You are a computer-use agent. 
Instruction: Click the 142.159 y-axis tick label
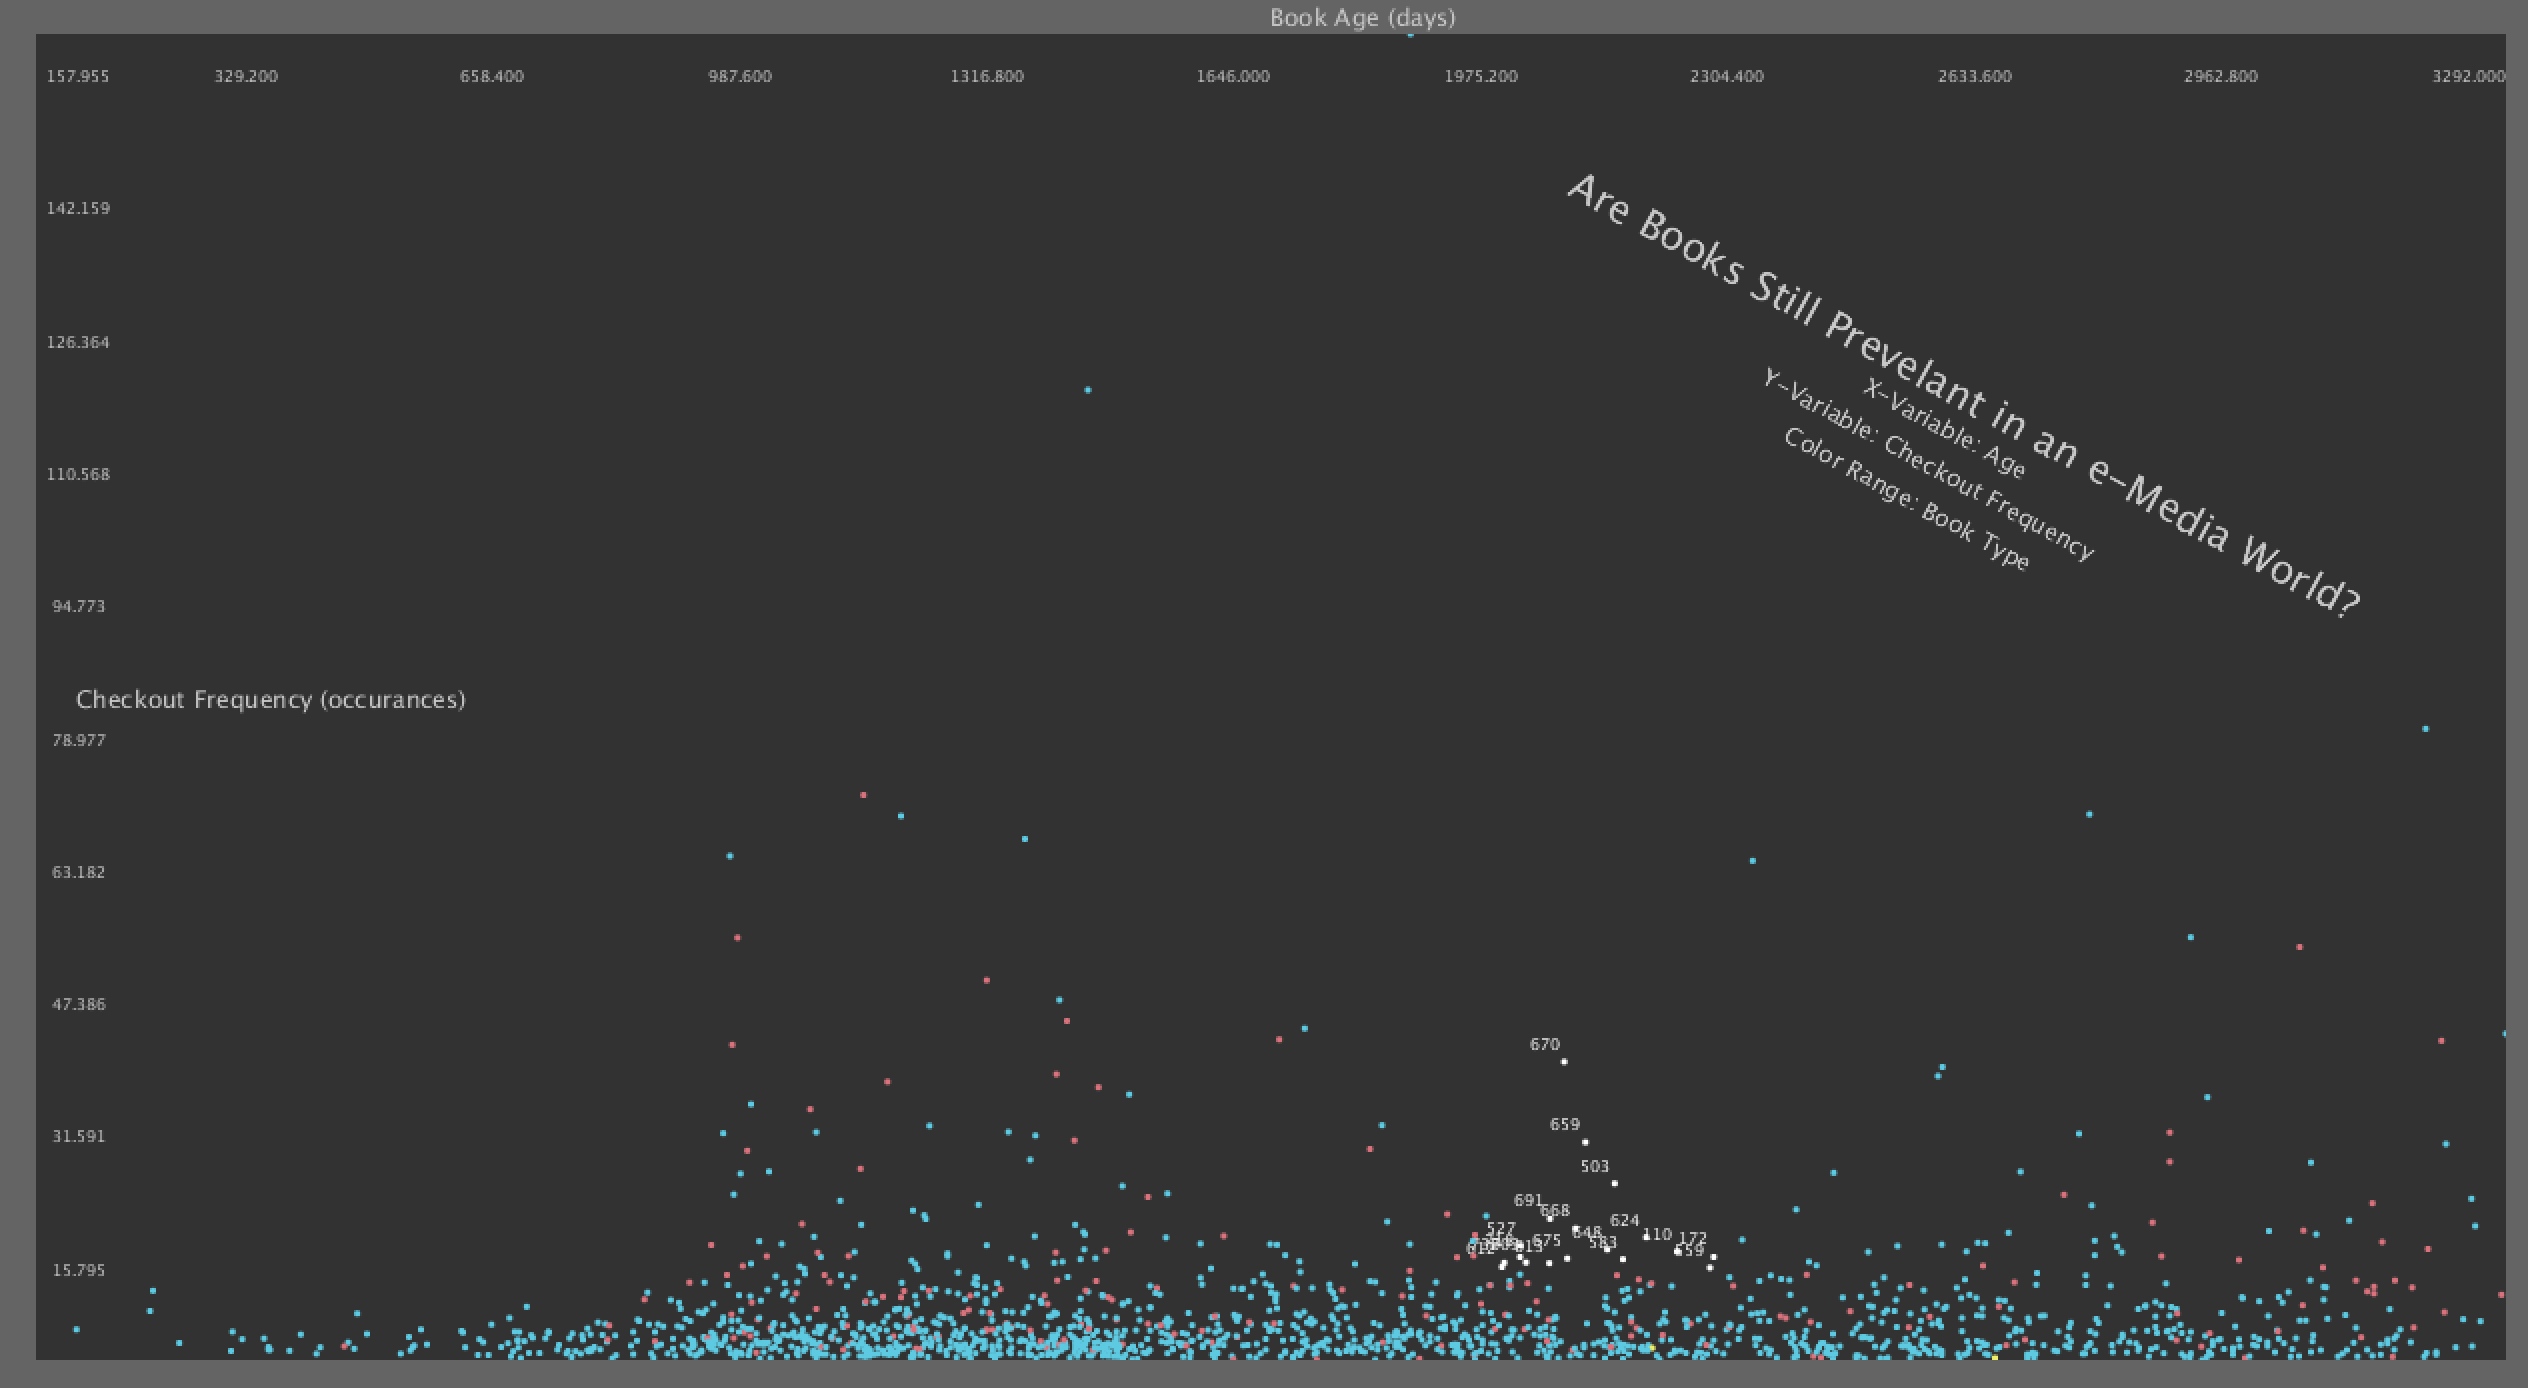[x=78, y=208]
